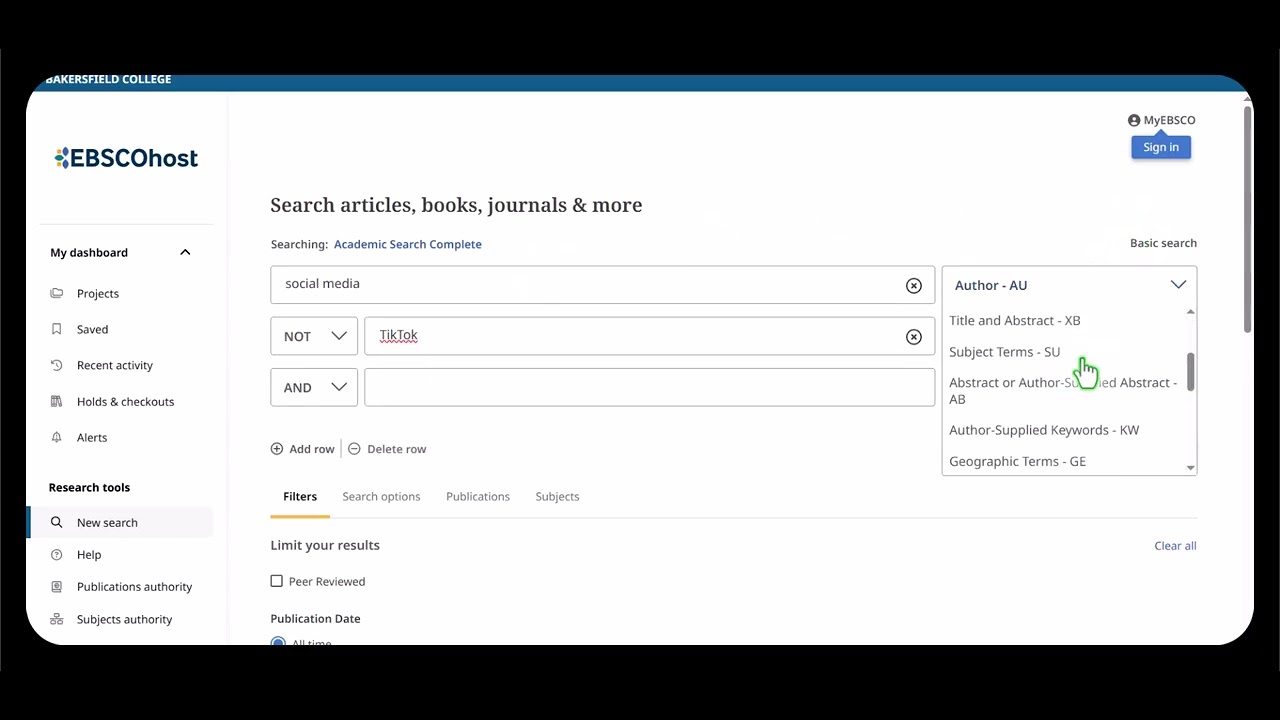The width and height of the screenshot is (1280, 720).
Task: Click the Add row plus icon
Action: [x=277, y=449]
